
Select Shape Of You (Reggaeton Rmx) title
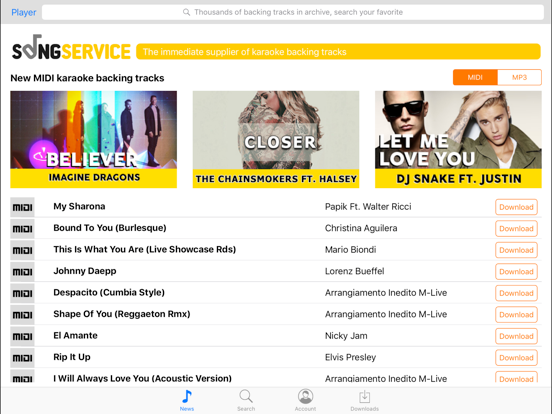point(121,314)
